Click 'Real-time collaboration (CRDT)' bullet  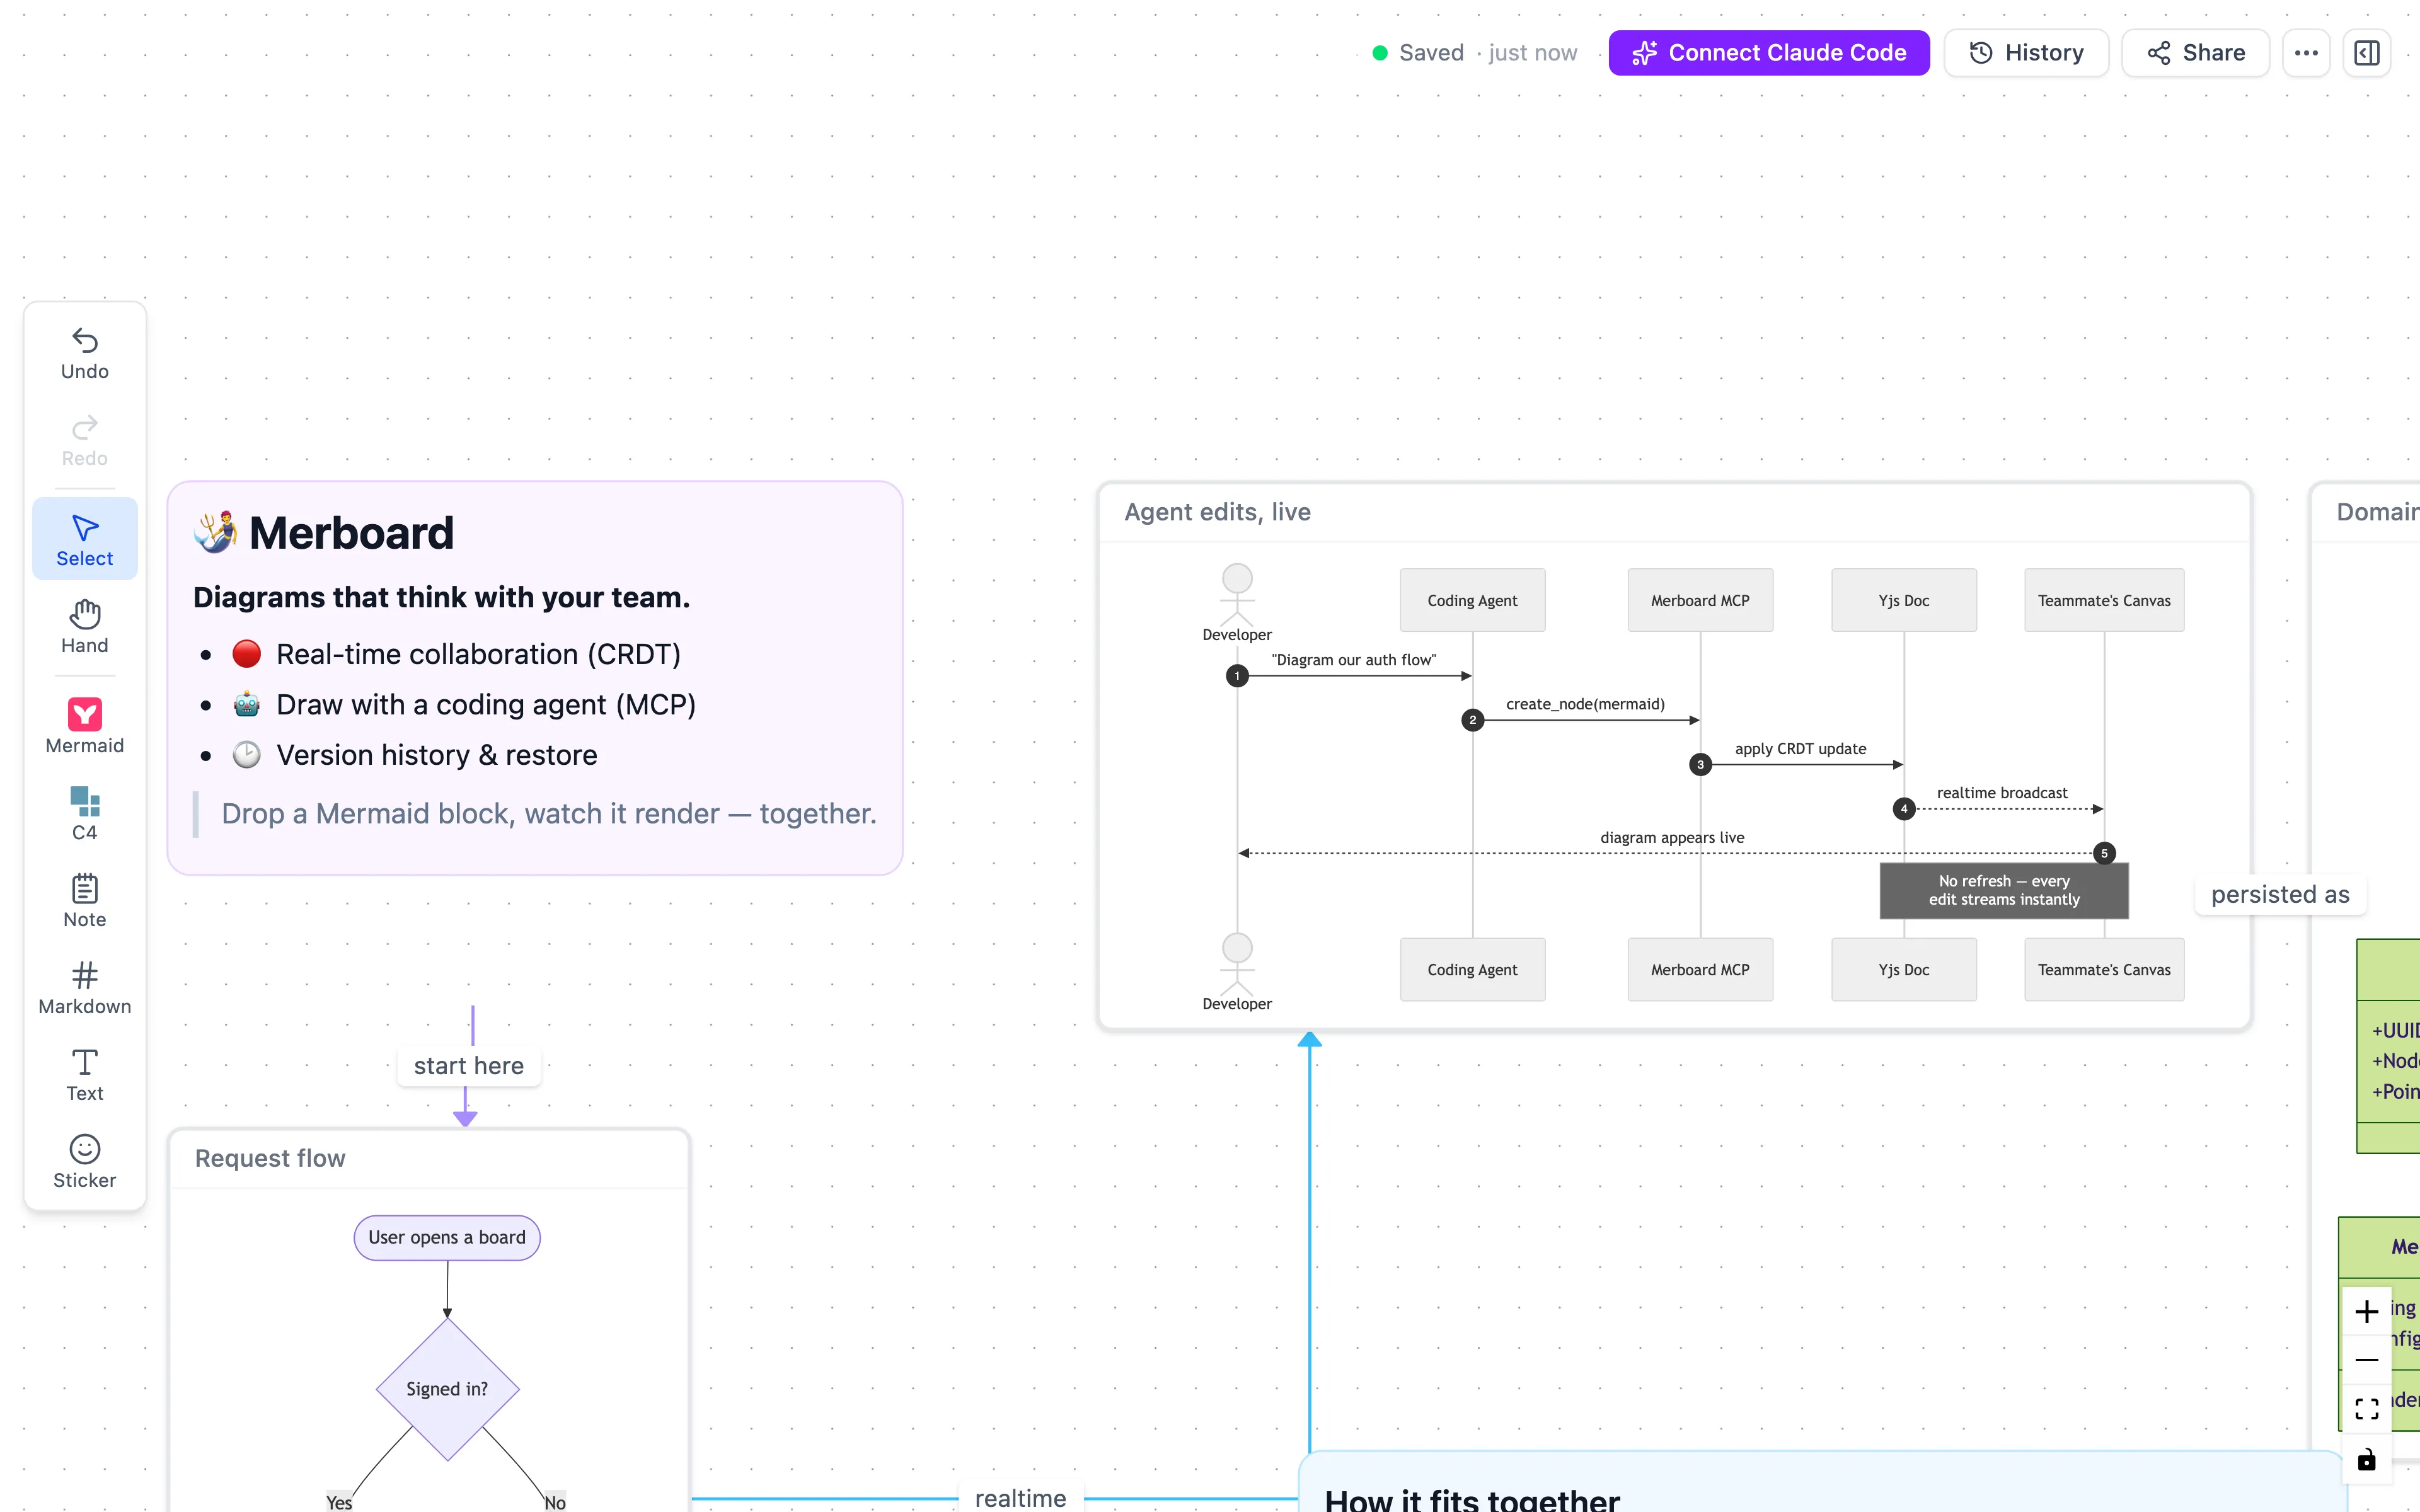478,654
